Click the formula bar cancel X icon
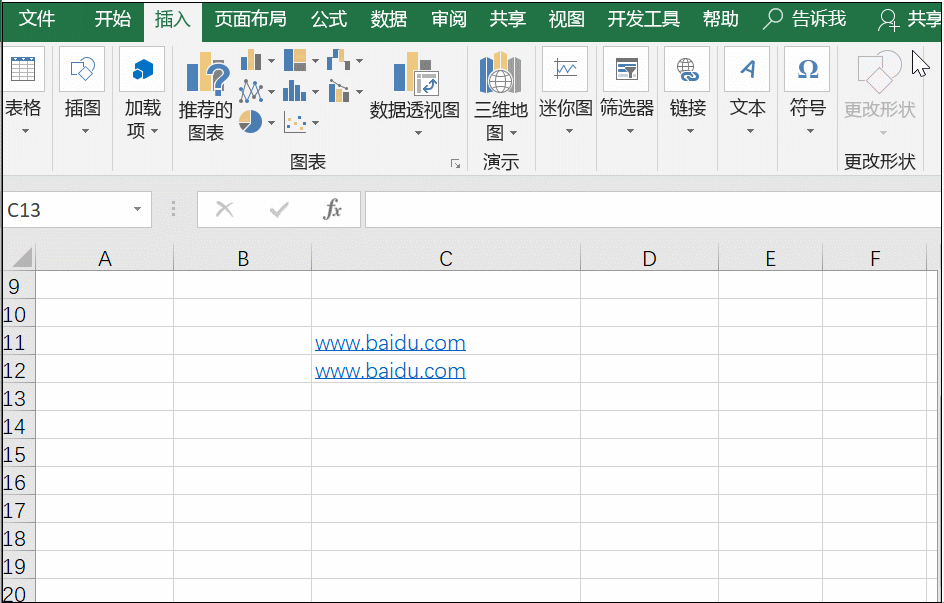Screen dimensions: 944x603 pyautogui.click(x=225, y=209)
